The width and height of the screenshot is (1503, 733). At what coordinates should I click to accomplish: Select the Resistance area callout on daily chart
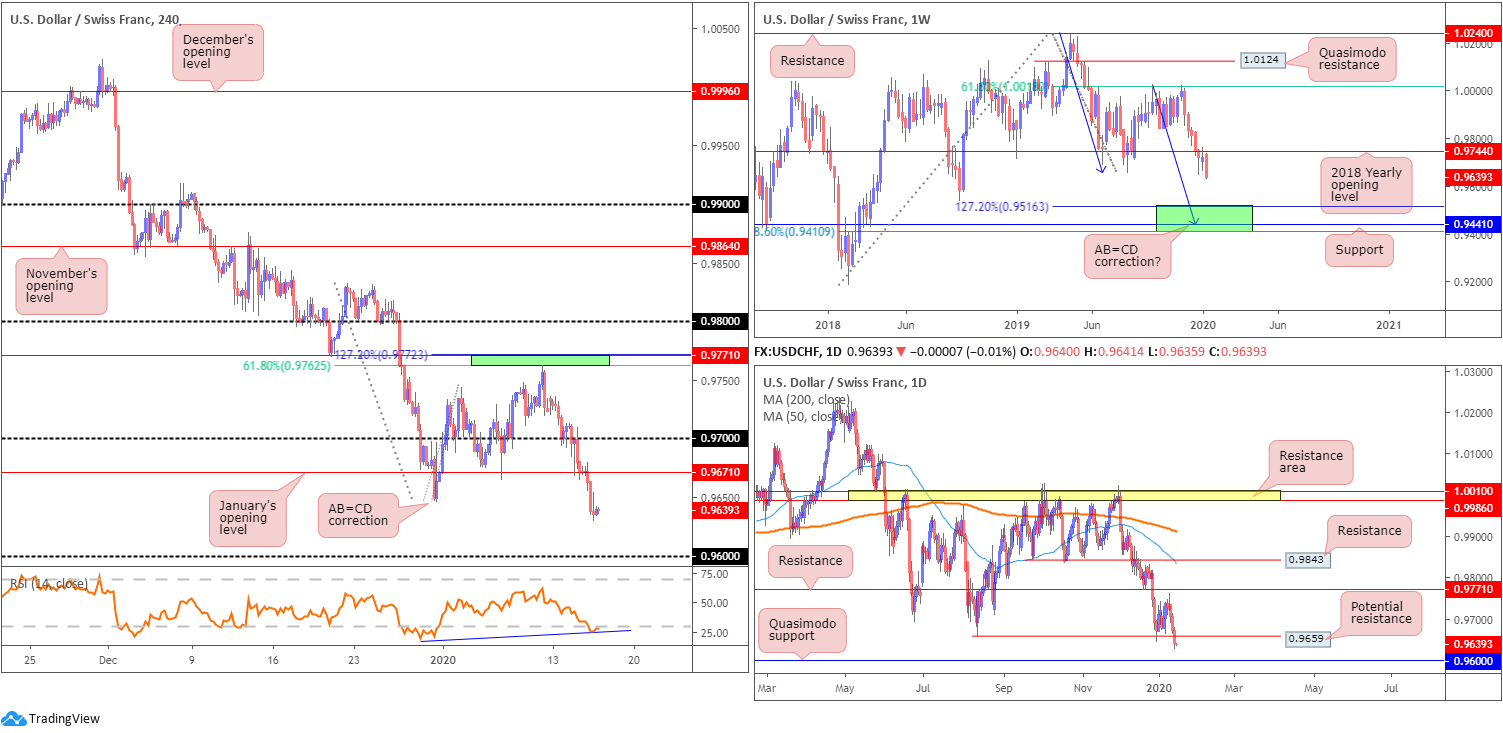(1311, 461)
